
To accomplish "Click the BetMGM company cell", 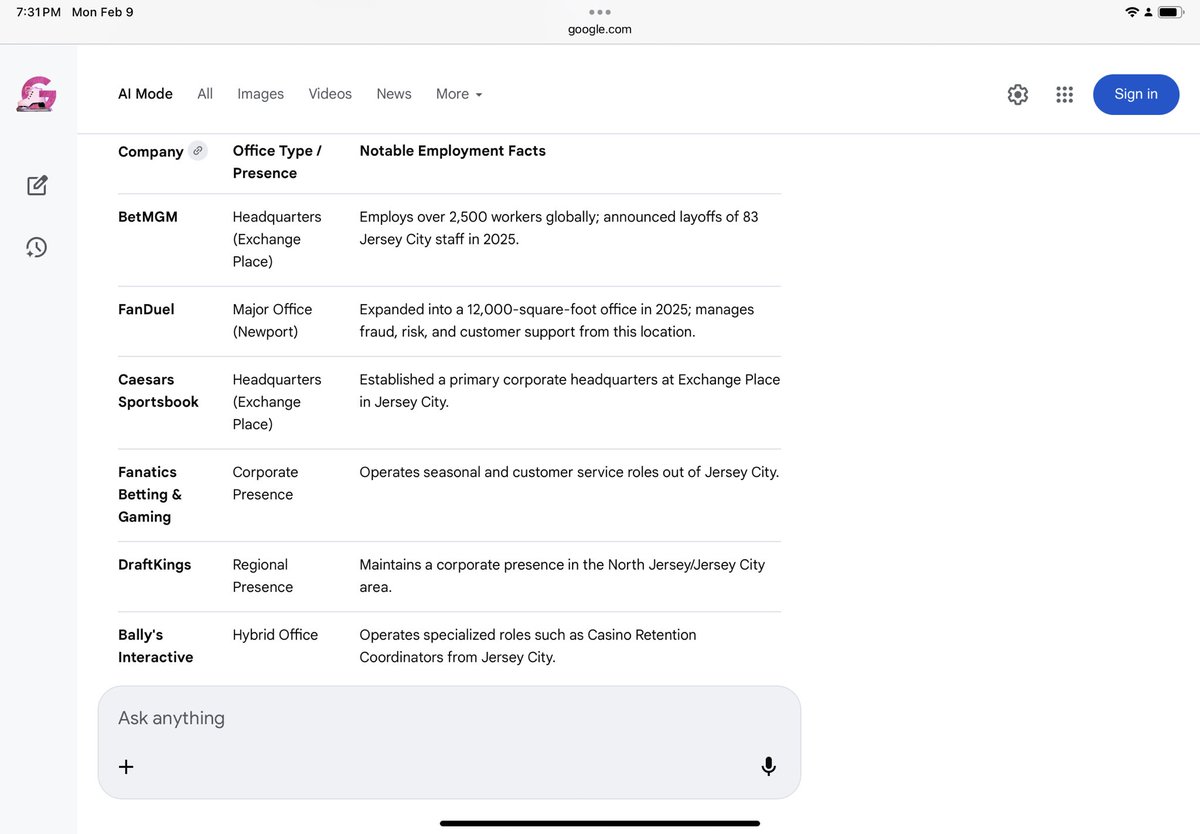I will point(148,216).
